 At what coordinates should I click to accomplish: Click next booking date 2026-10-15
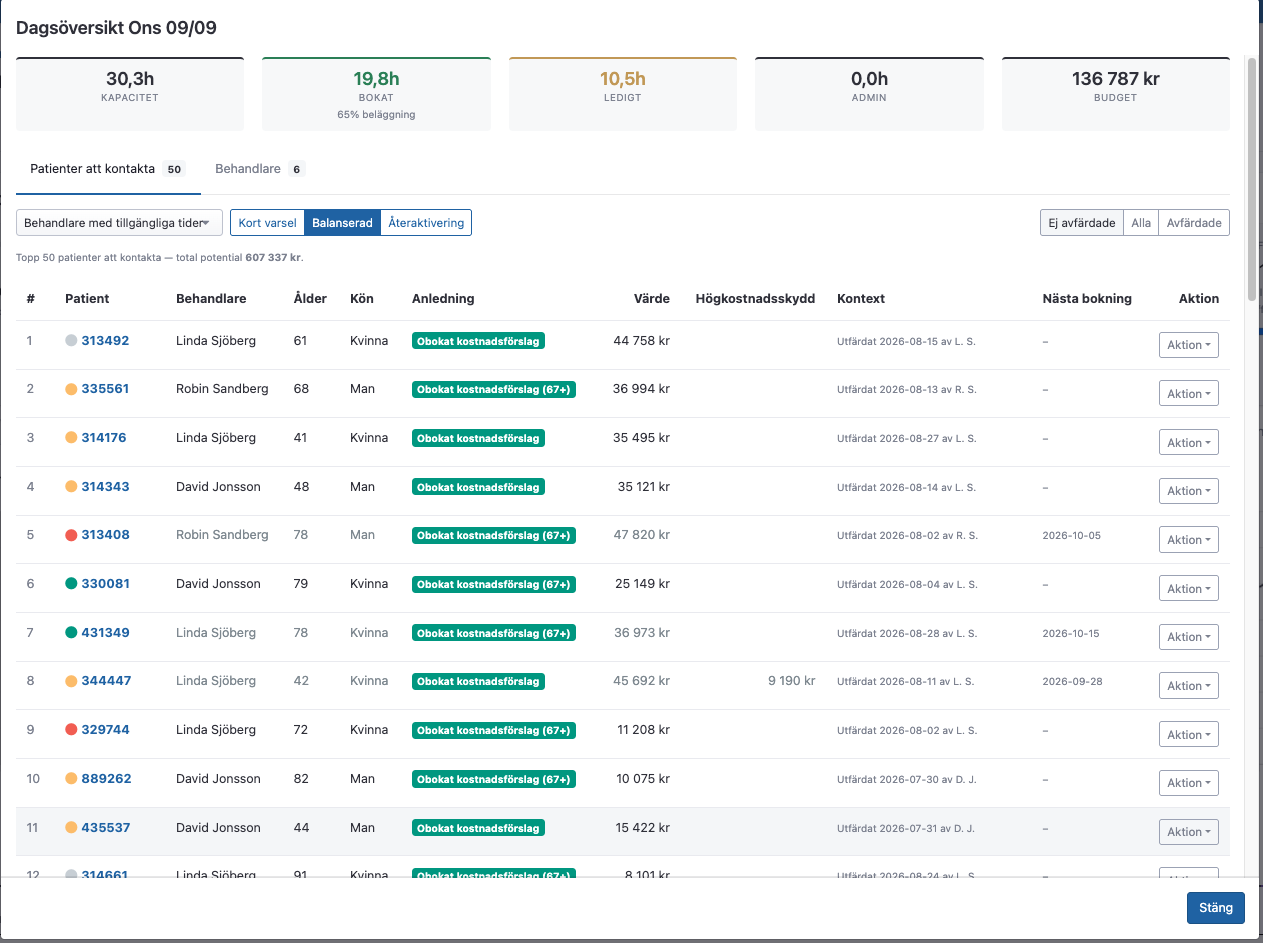click(x=1071, y=633)
